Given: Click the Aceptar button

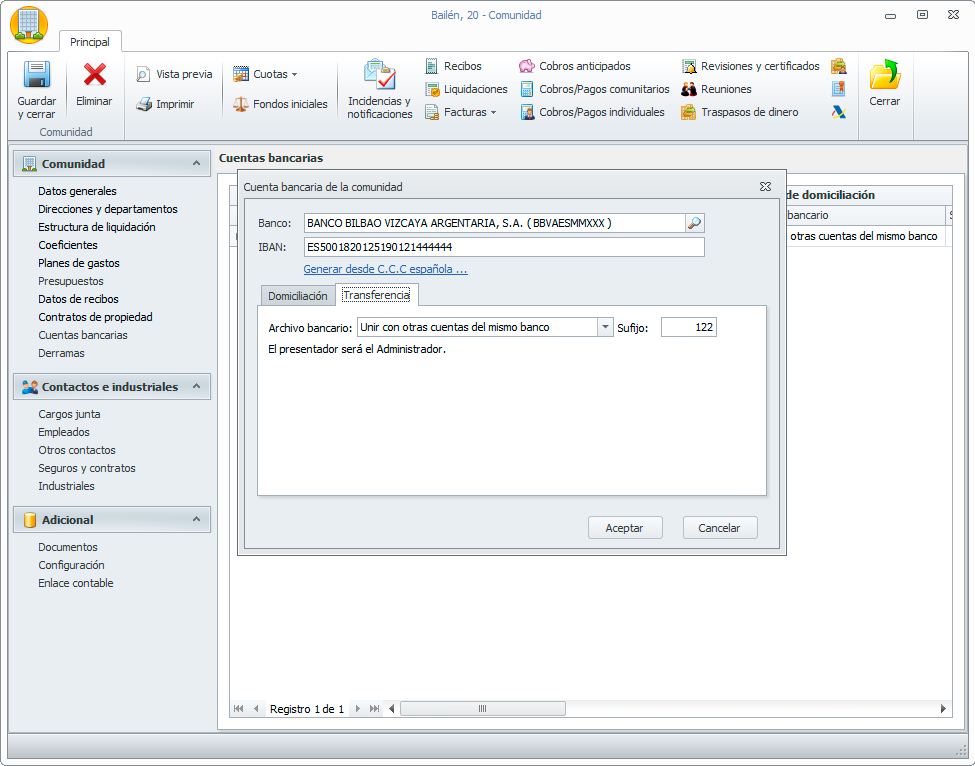Looking at the screenshot, I should click(624, 528).
